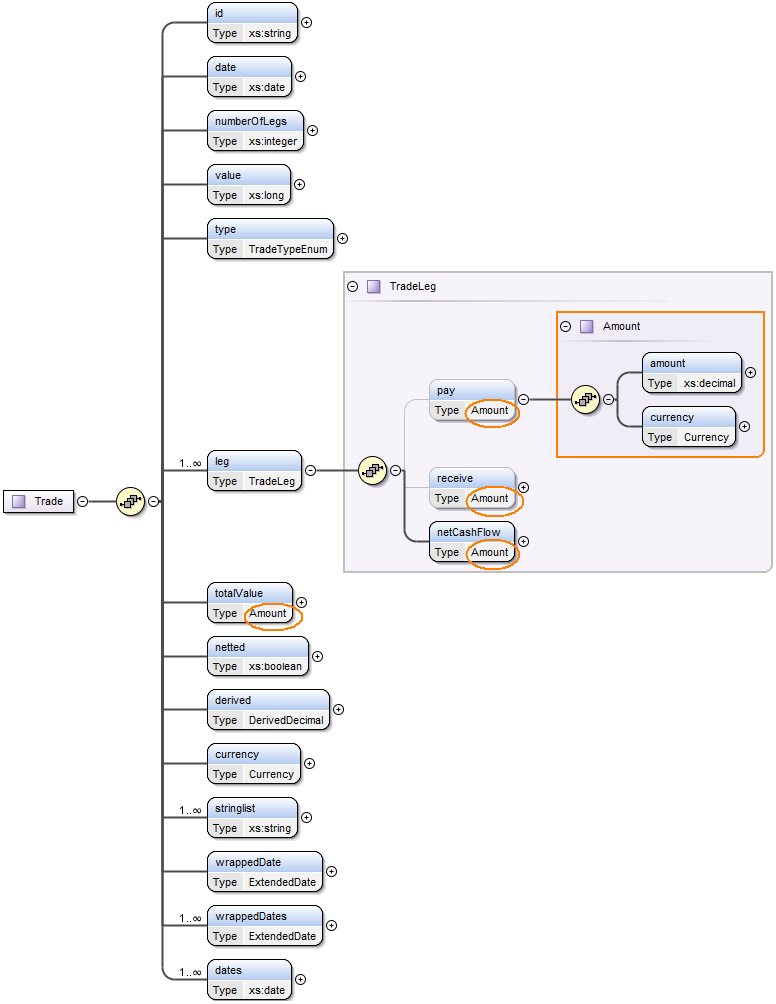Expand the totalValue element

click(x=302, y=603)
